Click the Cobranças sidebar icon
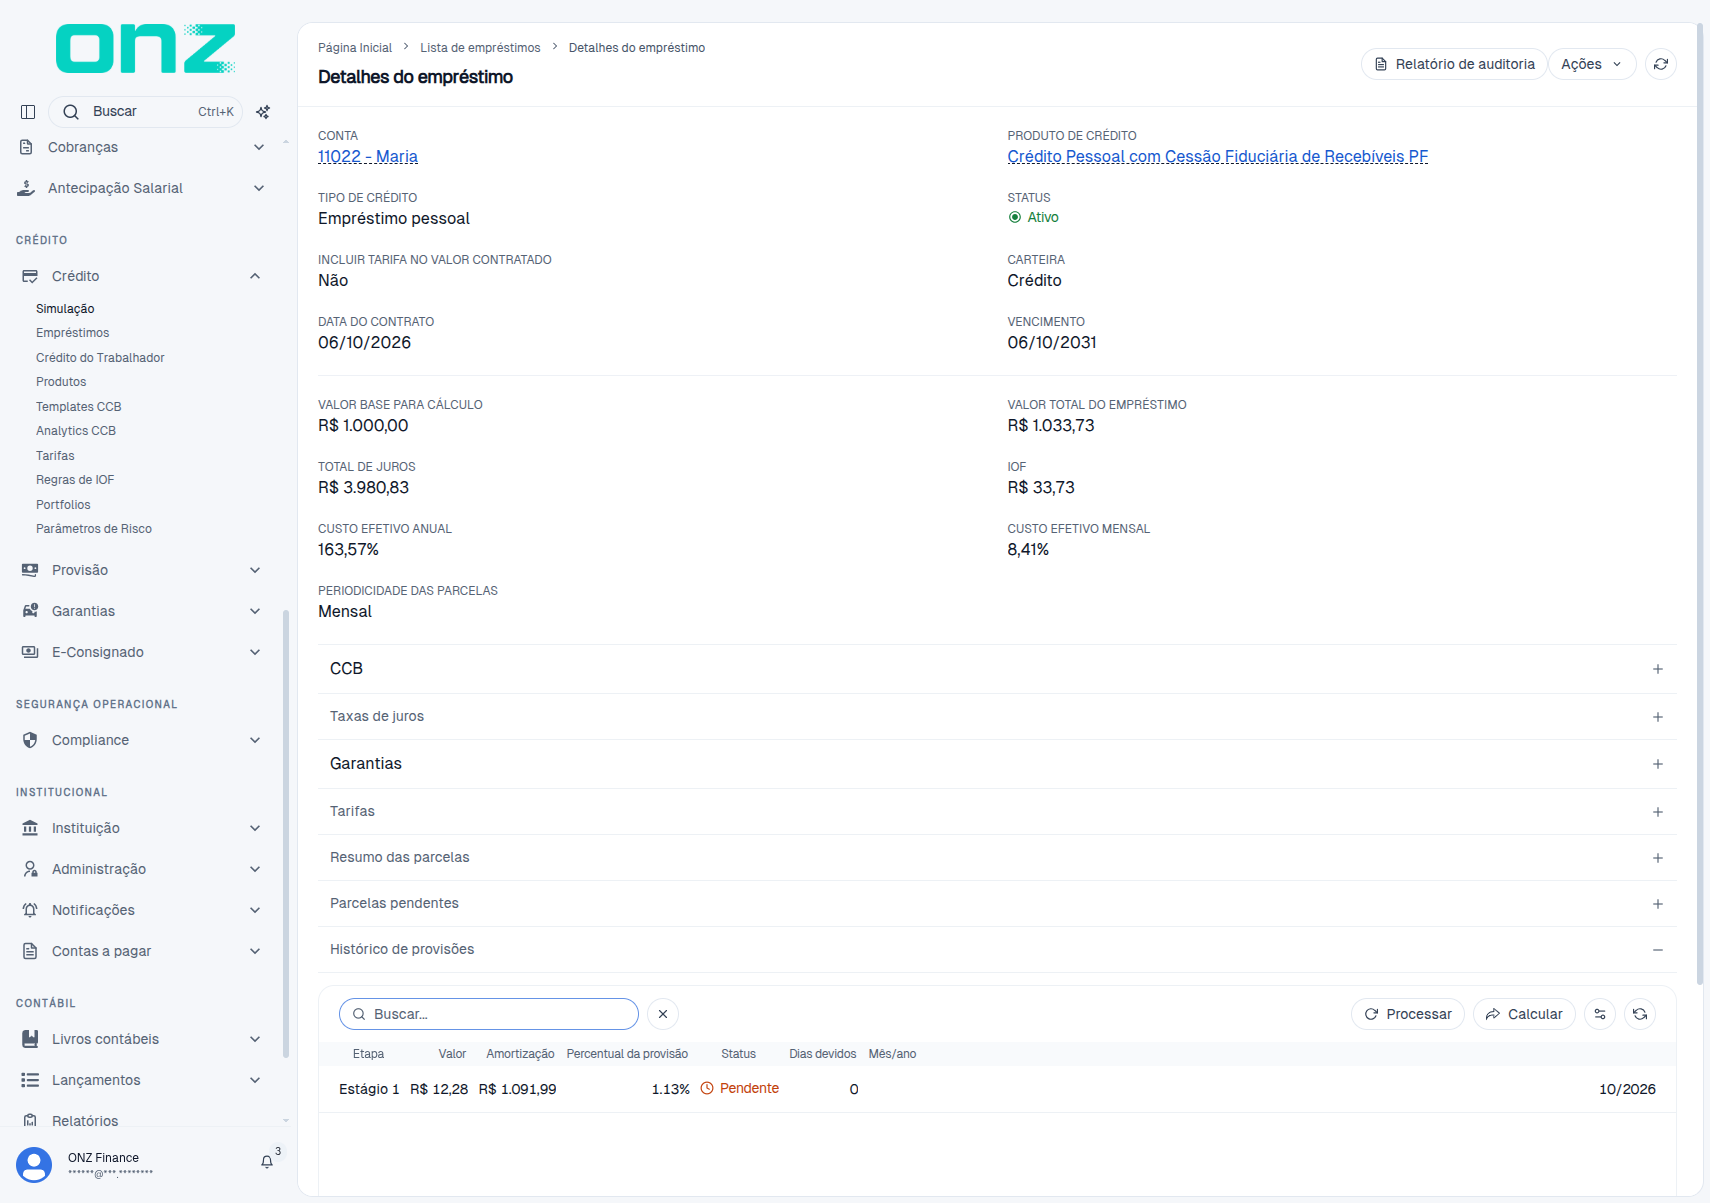This screenshot has height=1203, width=1710. pyautogui.click(x=26, y=147)
